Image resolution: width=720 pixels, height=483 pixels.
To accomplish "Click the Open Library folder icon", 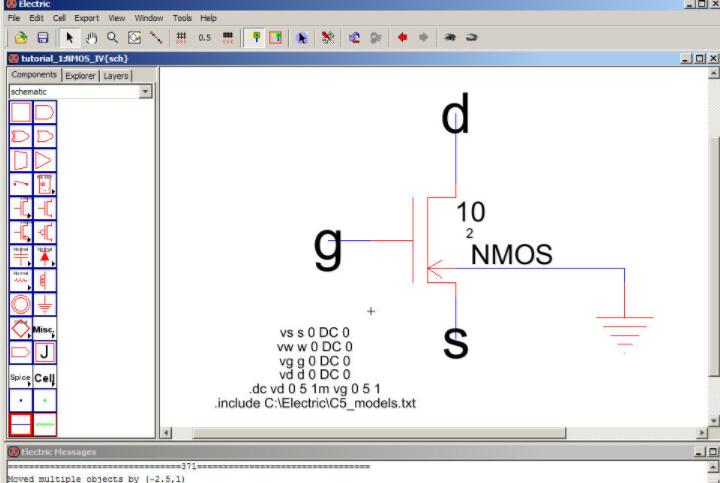I will [20, 37].
